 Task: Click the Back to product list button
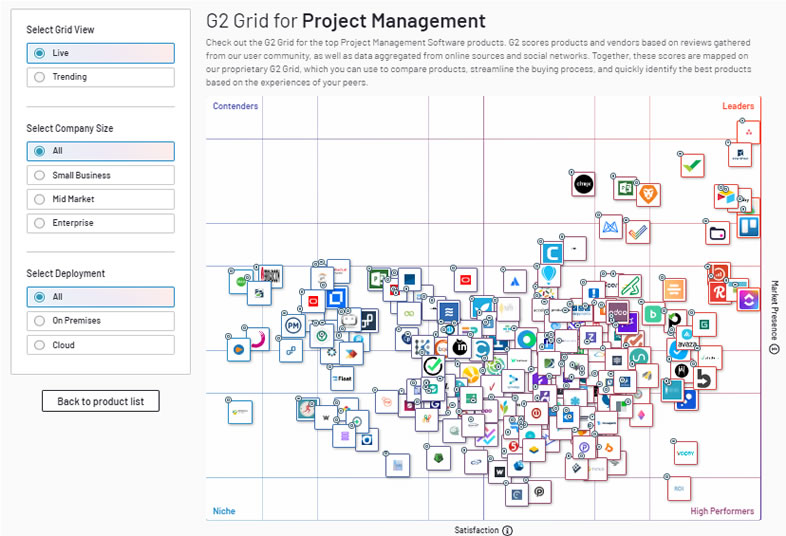pos(101,401)
